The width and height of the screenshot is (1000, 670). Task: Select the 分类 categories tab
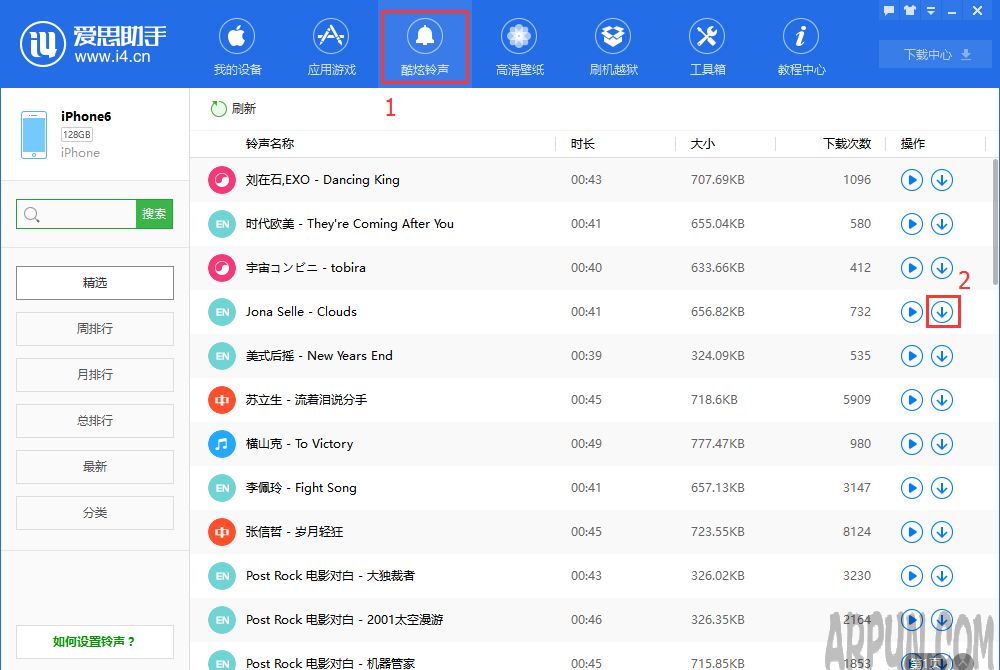(94, 513)
